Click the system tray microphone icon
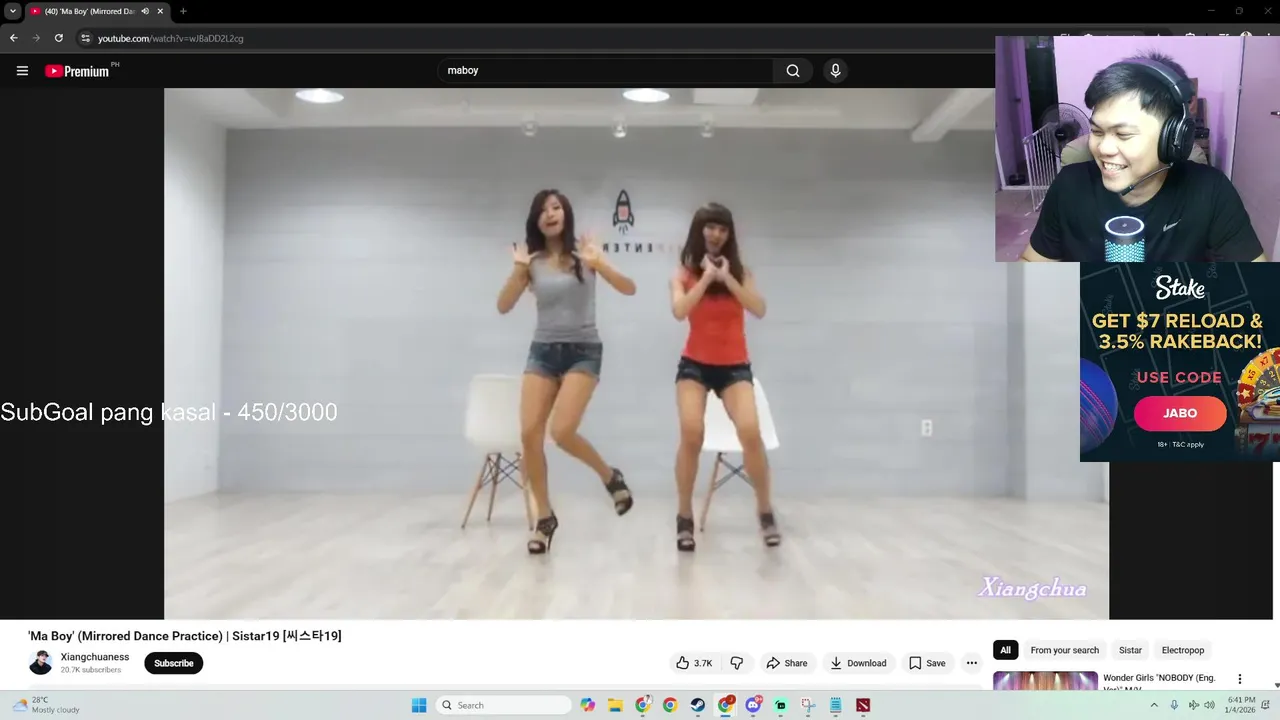Image resolution: width=1280 pixels, height=720 pixels. (1174, 705)
